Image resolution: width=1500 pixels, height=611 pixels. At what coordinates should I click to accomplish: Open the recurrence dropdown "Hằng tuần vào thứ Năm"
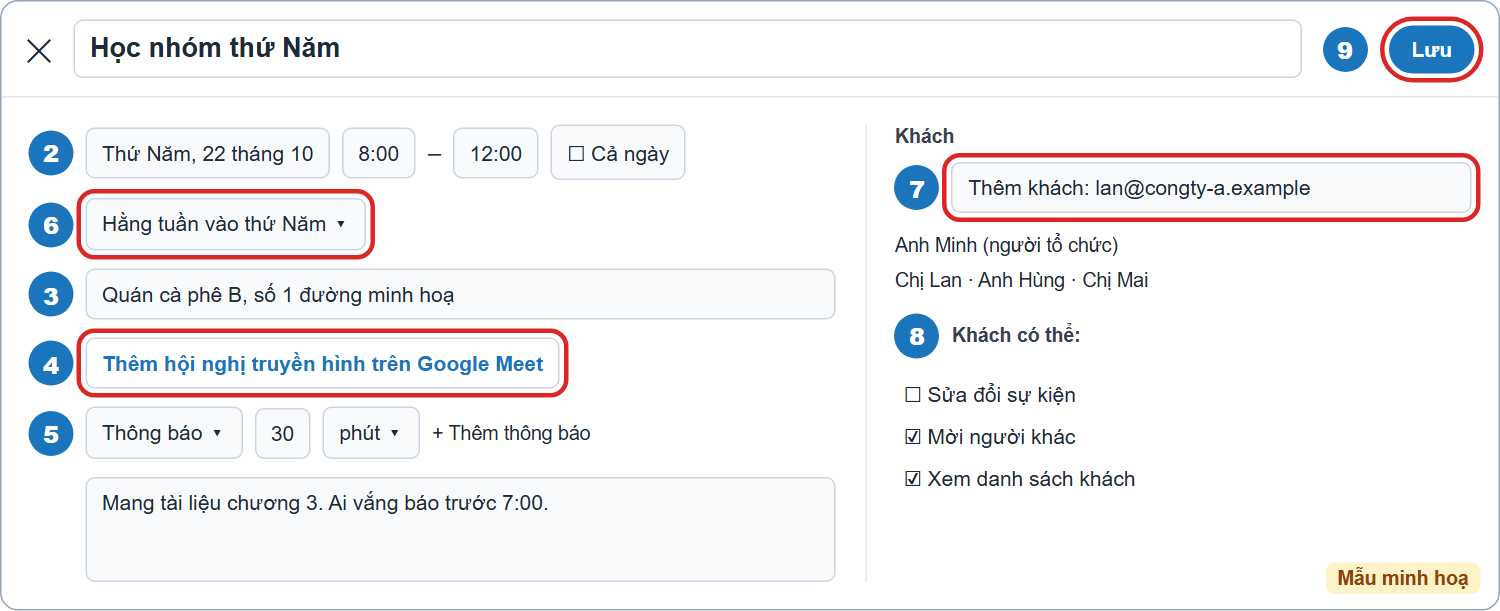tap(225, 224)
